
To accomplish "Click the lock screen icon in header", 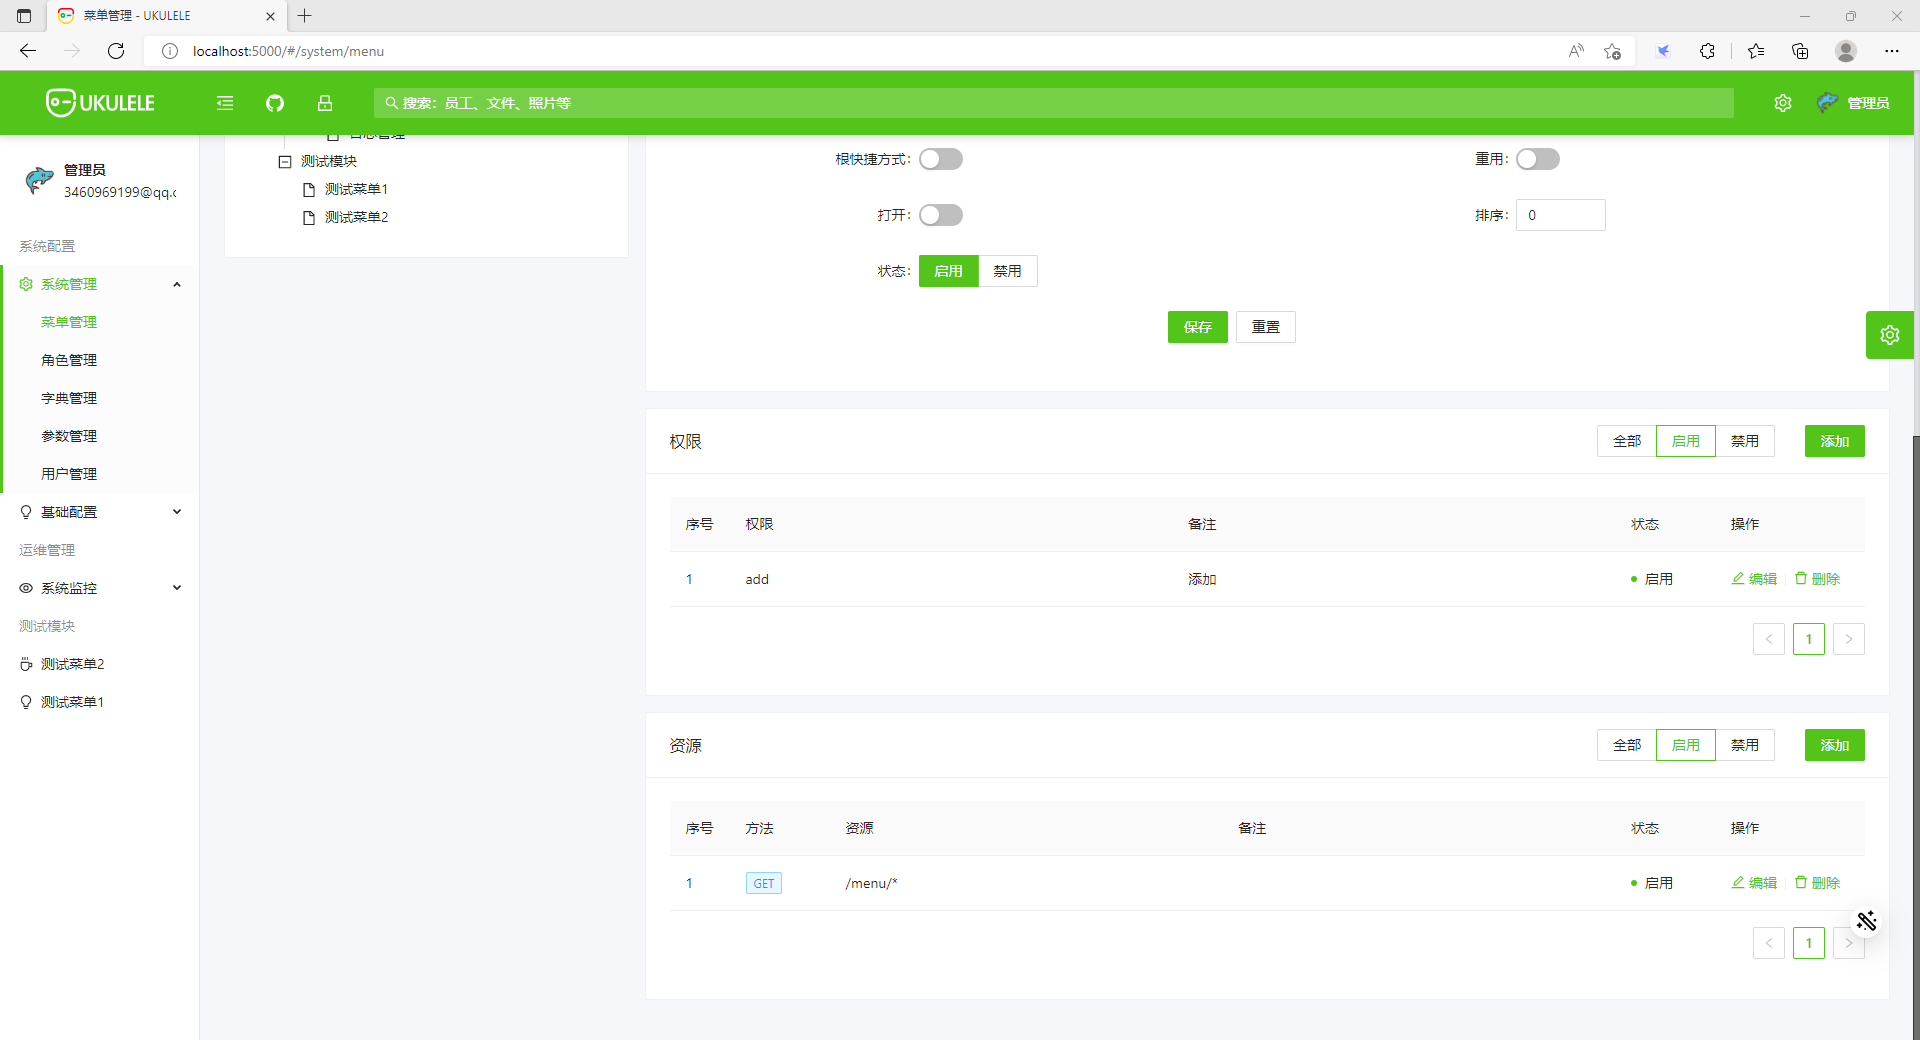I will 325,103.
